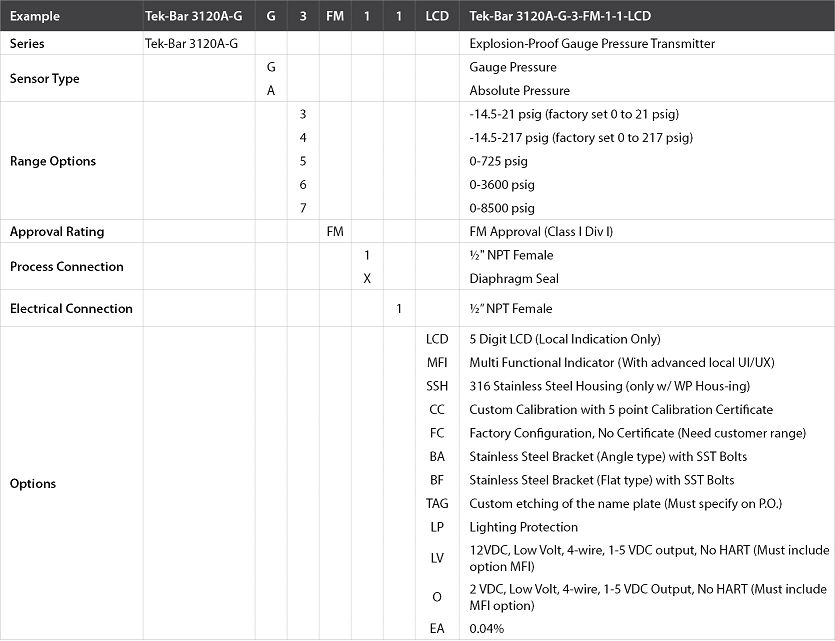
Task: Select range code '6'
Action: tap(303, 185)
